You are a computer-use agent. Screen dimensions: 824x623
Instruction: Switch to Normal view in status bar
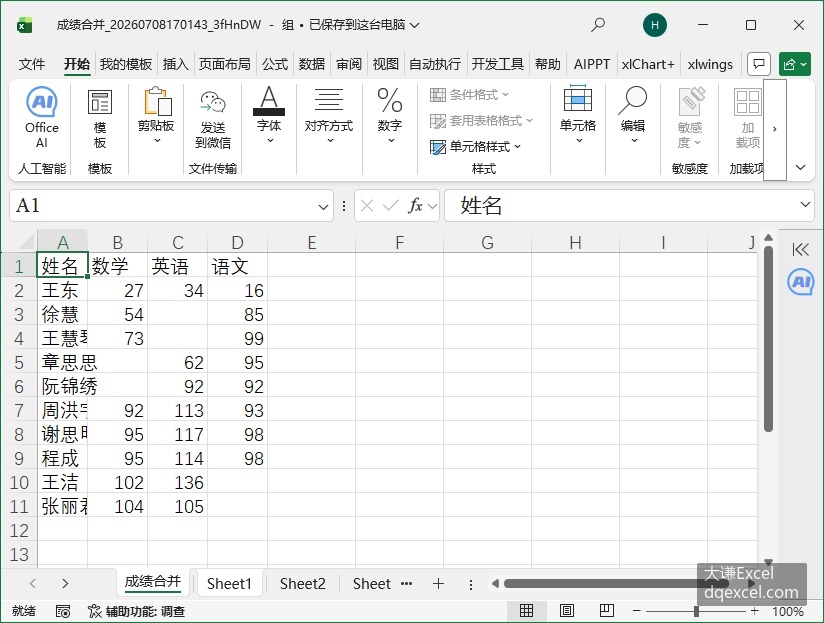(x=527, y=610)
